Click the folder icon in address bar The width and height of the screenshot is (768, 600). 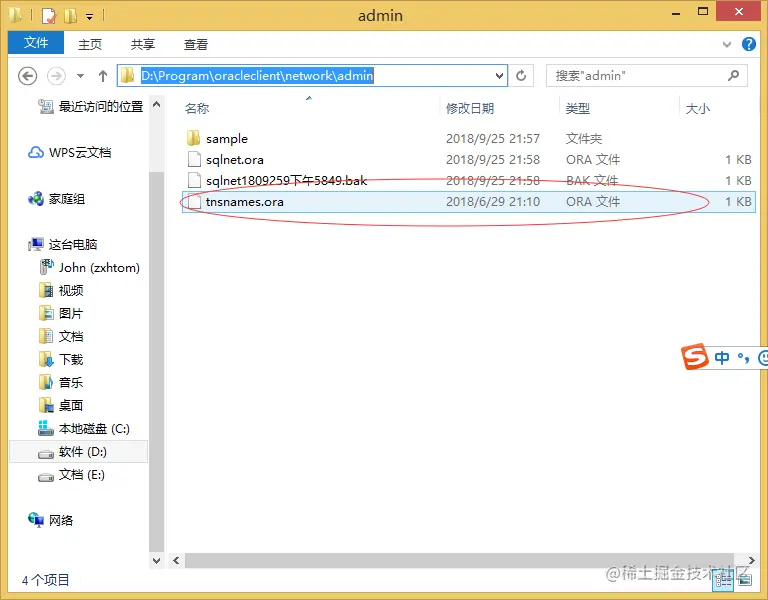tap(127, 75)
